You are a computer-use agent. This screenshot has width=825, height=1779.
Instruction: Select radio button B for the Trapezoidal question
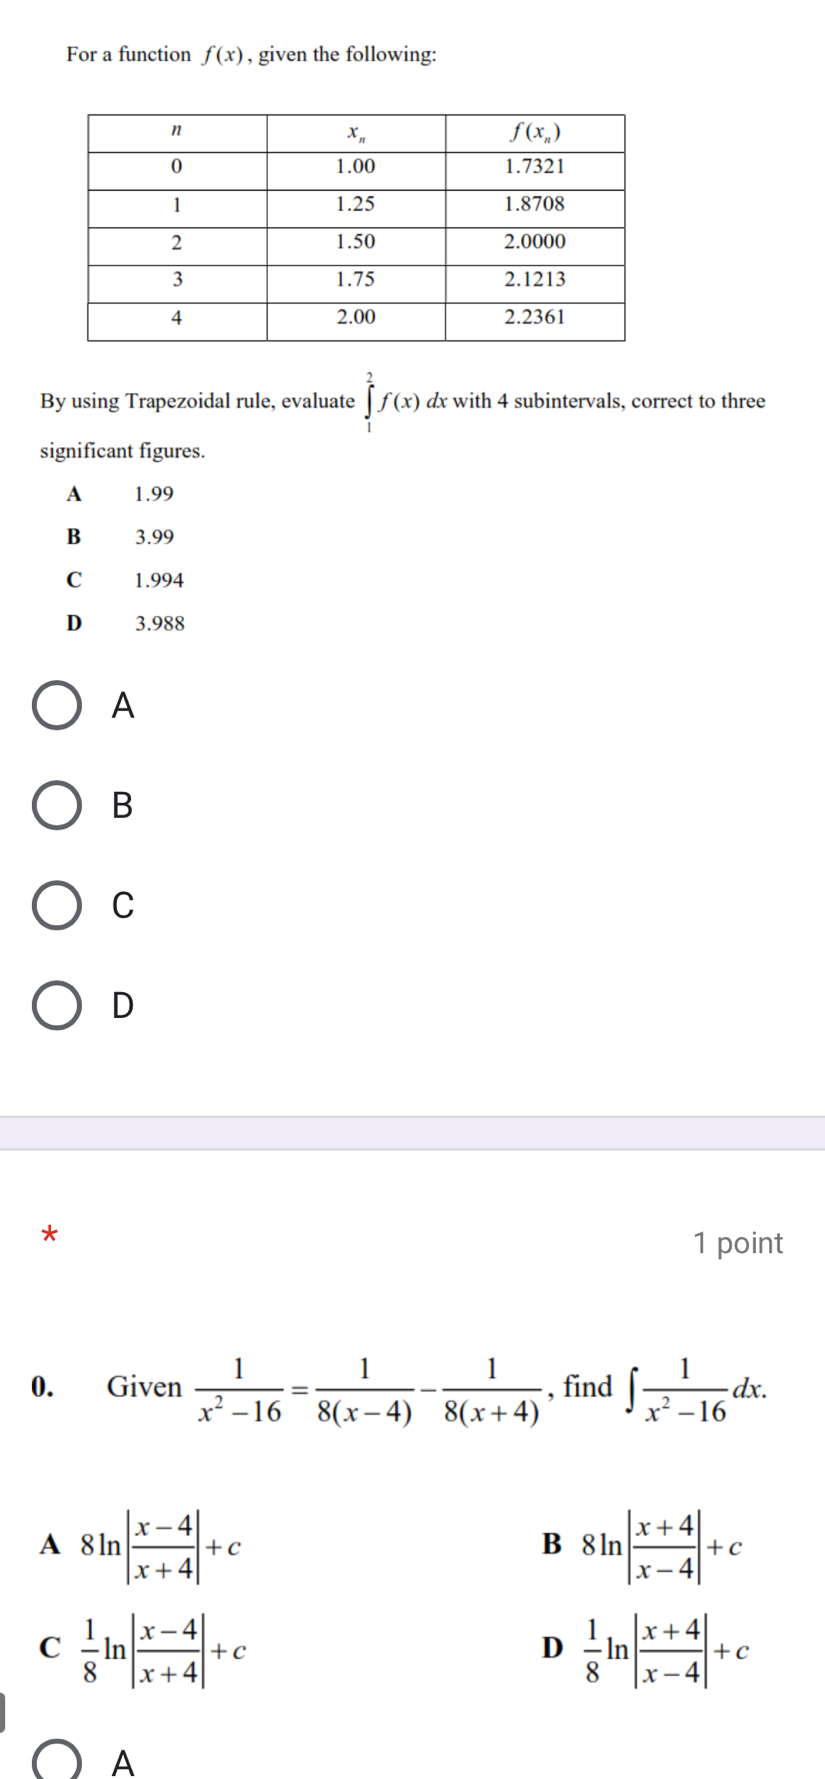point(57,805)
